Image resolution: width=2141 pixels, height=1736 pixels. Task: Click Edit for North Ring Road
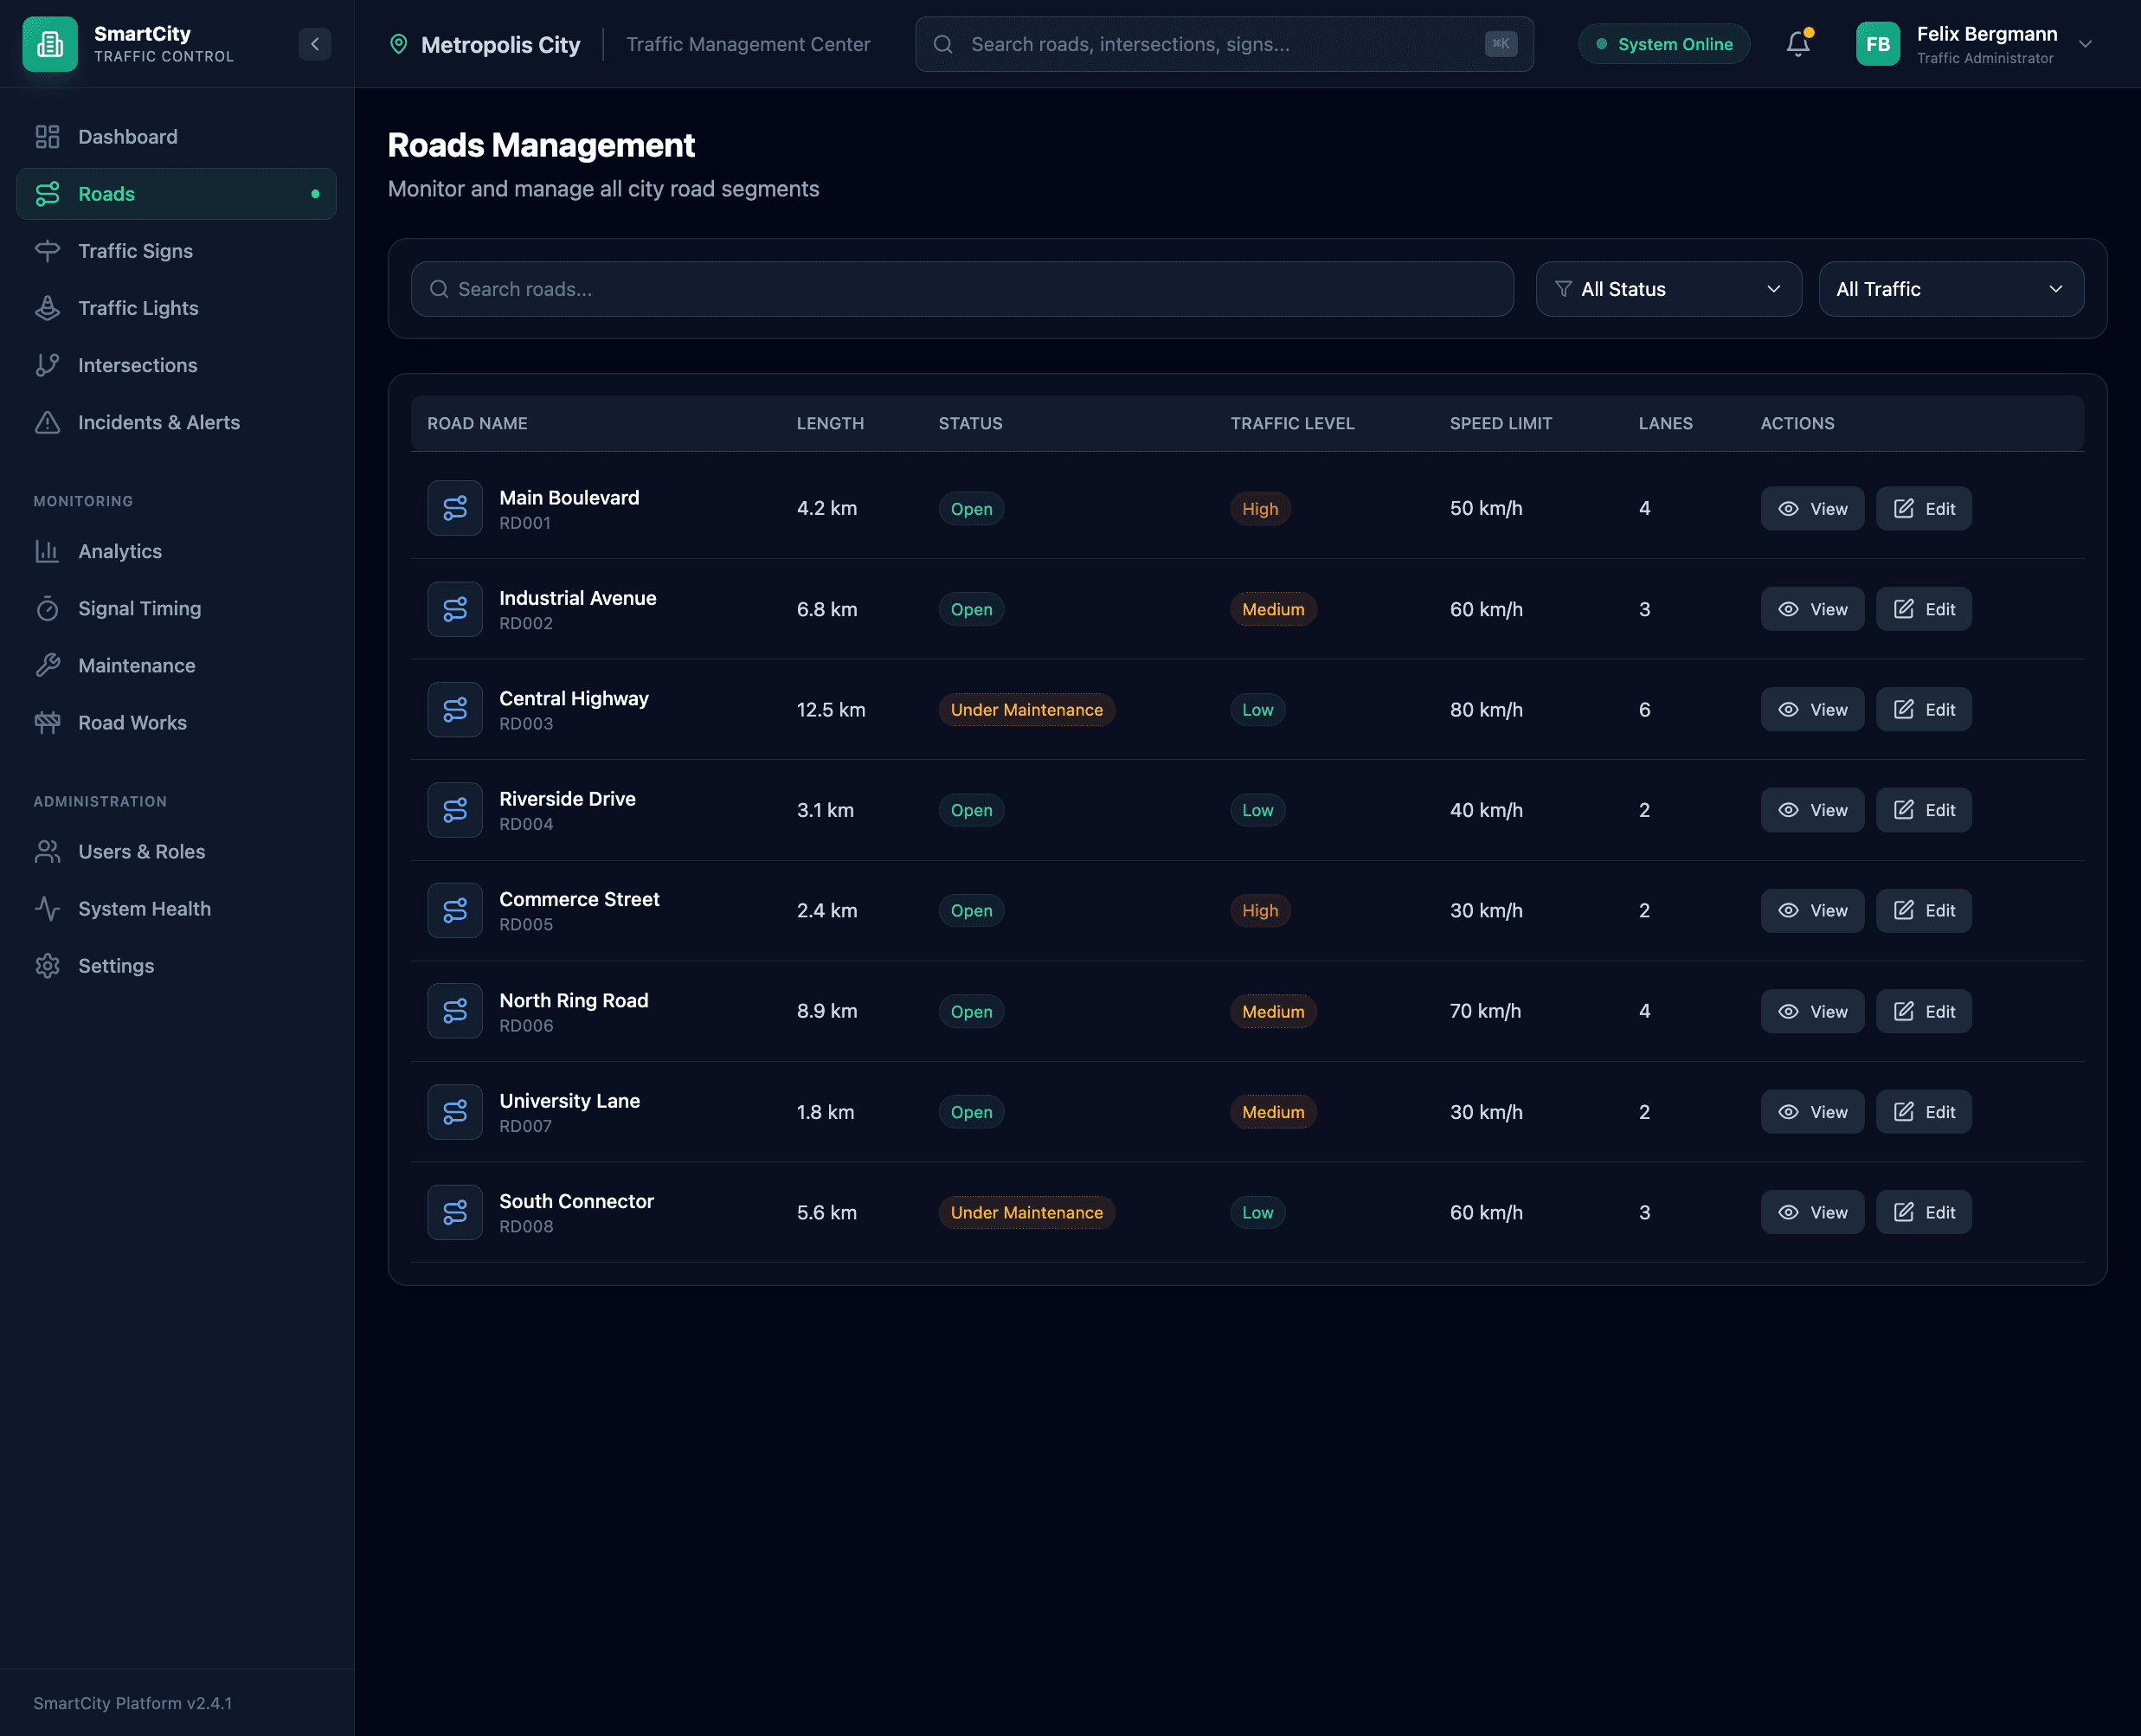[1922, 1011]
